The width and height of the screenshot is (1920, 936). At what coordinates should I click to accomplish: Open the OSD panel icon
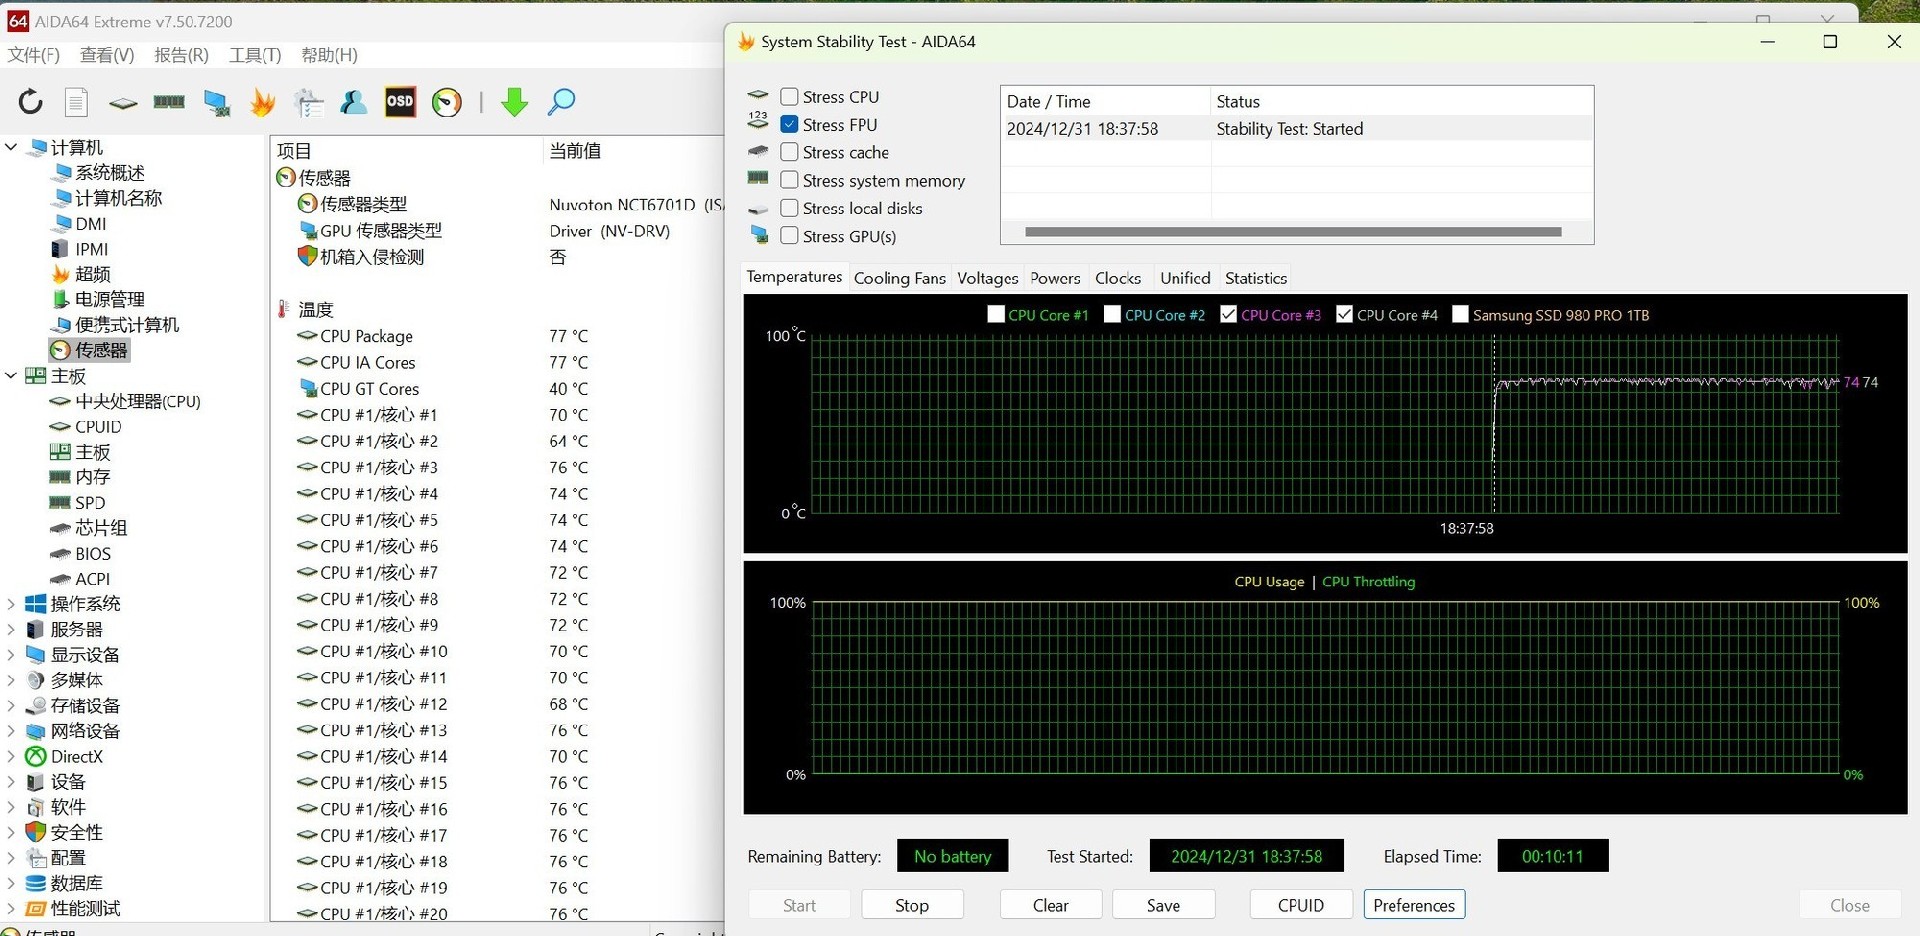tap(400, 101)
